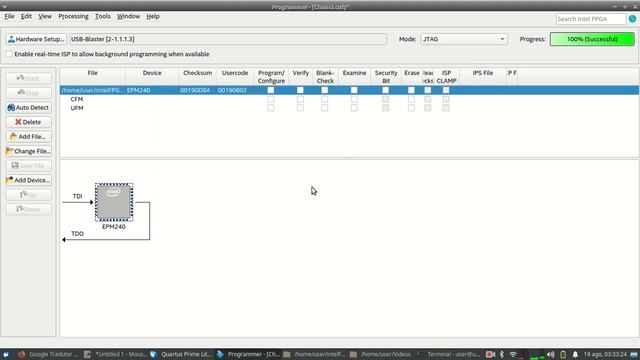The height and width of the screenshot is (360, 640).
Task: Check Program/Configure for the EPM240 file row
Action: tap(271, 90)
